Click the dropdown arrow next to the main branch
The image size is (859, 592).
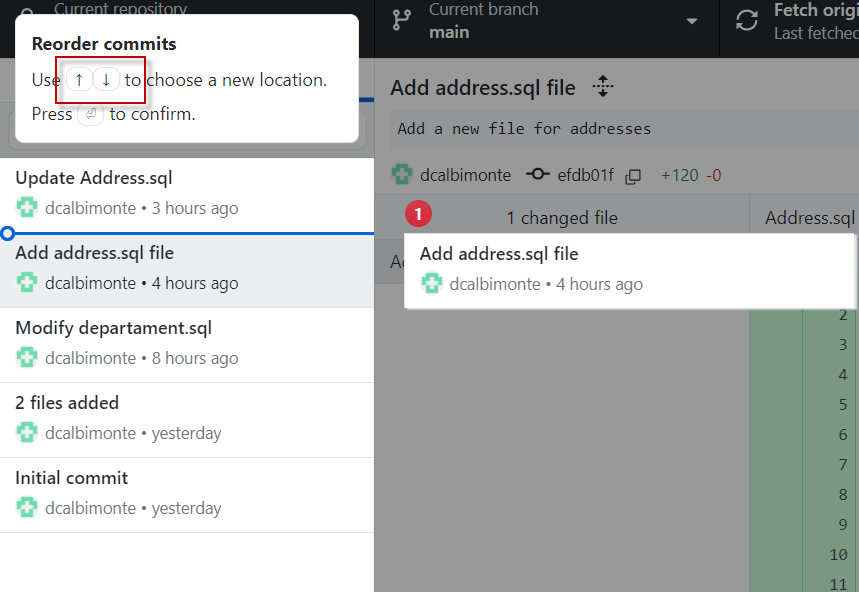(692, 21)
